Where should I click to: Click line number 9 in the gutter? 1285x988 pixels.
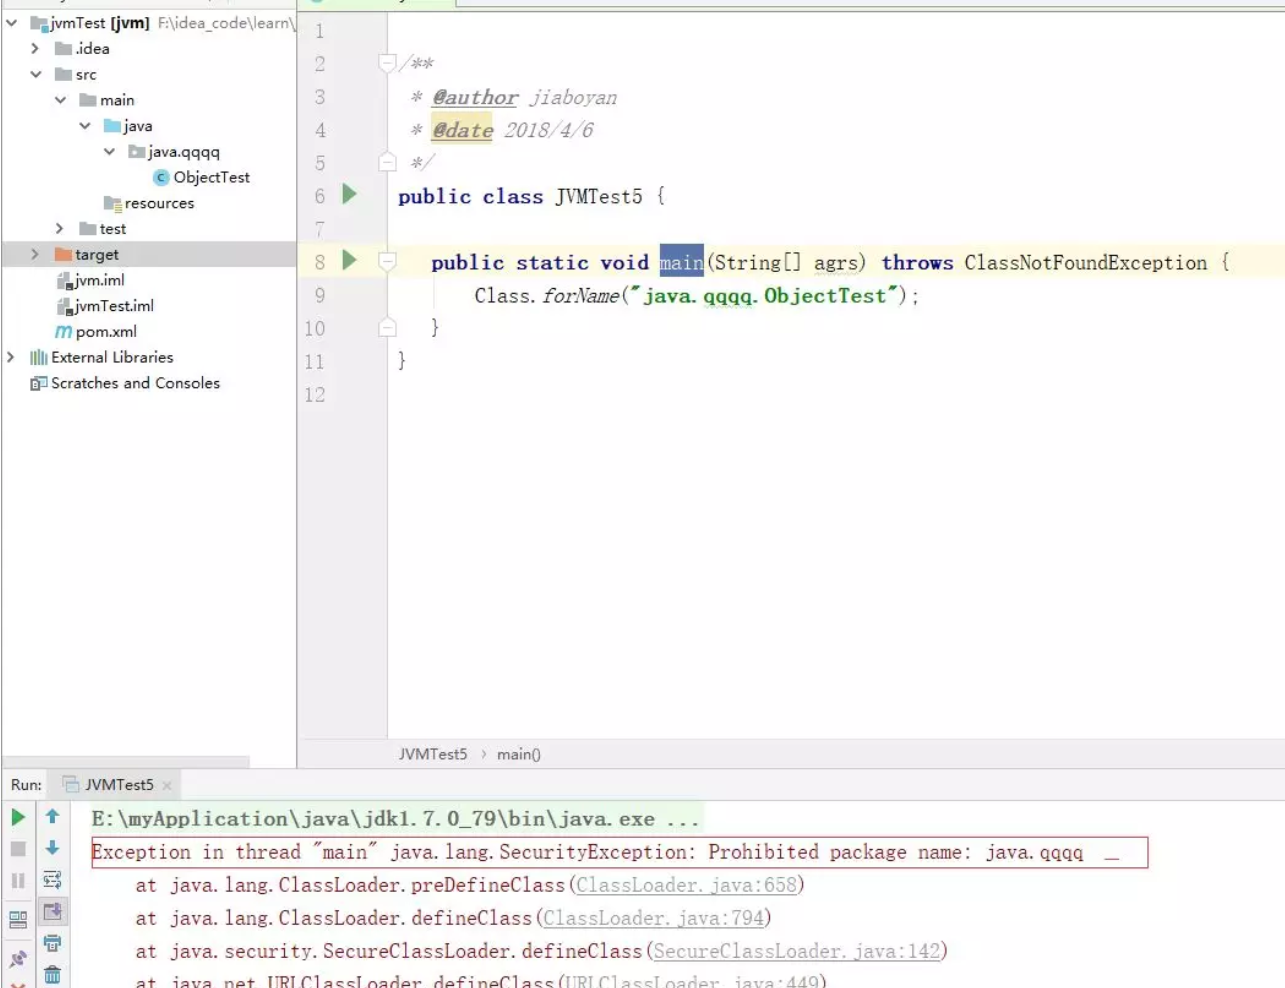(320, 295)
